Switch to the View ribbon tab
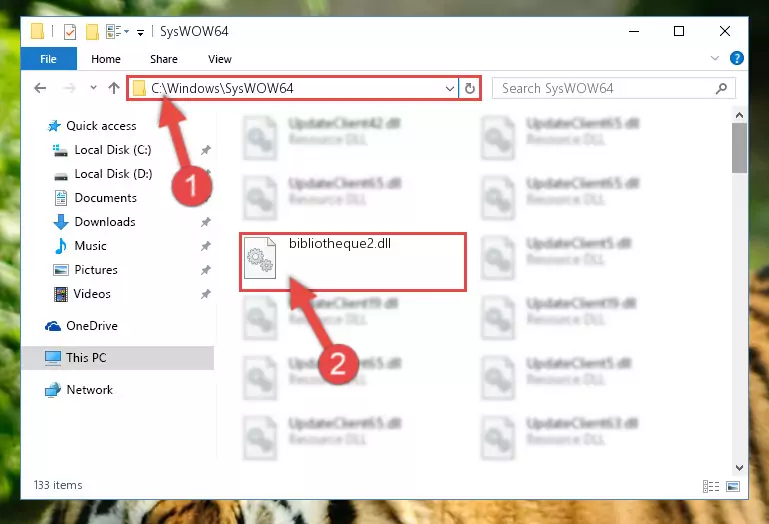Screen dimensions: 769x524 click(220, 59)
